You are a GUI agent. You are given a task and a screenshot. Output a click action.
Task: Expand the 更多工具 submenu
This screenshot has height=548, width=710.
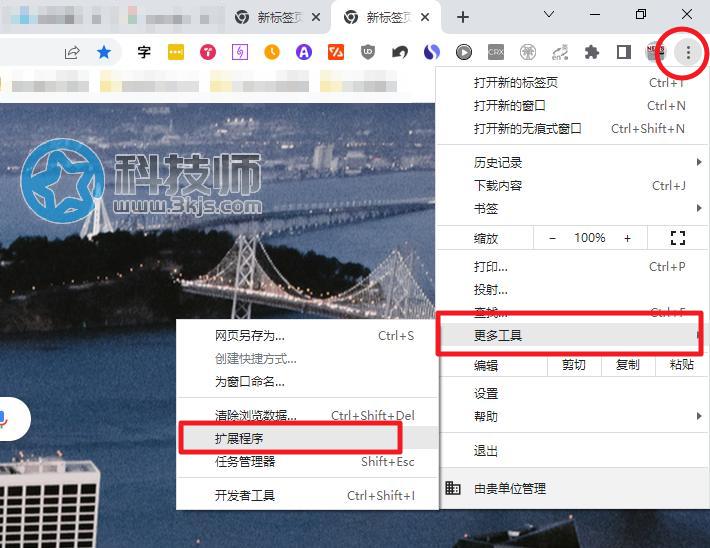pyautogui.click(x=571, y=336)
